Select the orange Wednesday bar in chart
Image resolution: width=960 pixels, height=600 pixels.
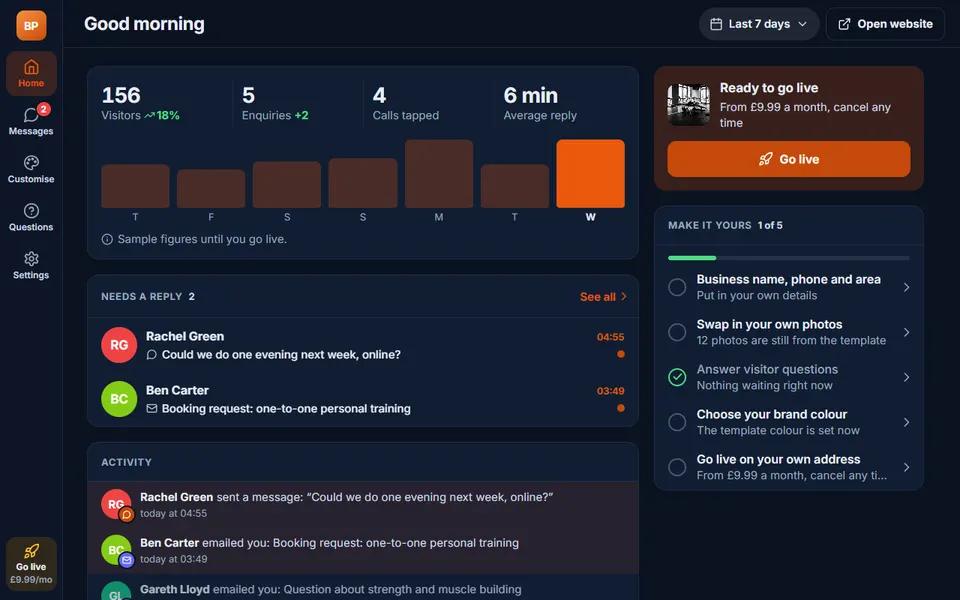coord(590,173)
